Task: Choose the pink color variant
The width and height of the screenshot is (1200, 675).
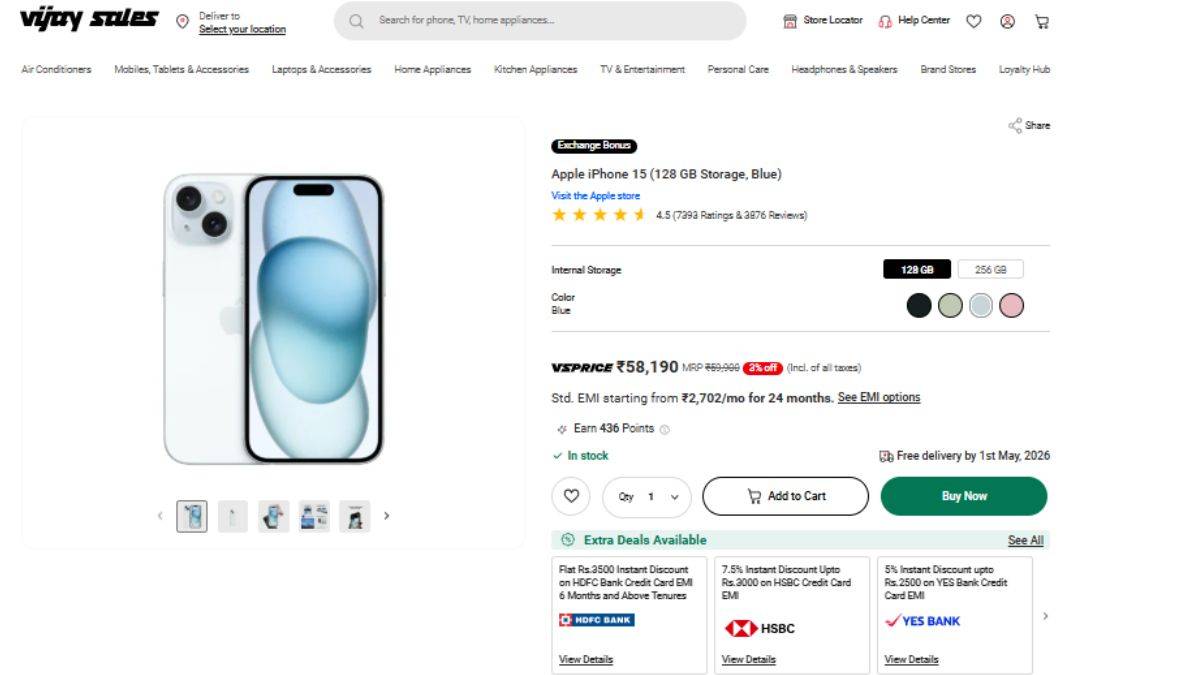Action: coord(1011,305)
